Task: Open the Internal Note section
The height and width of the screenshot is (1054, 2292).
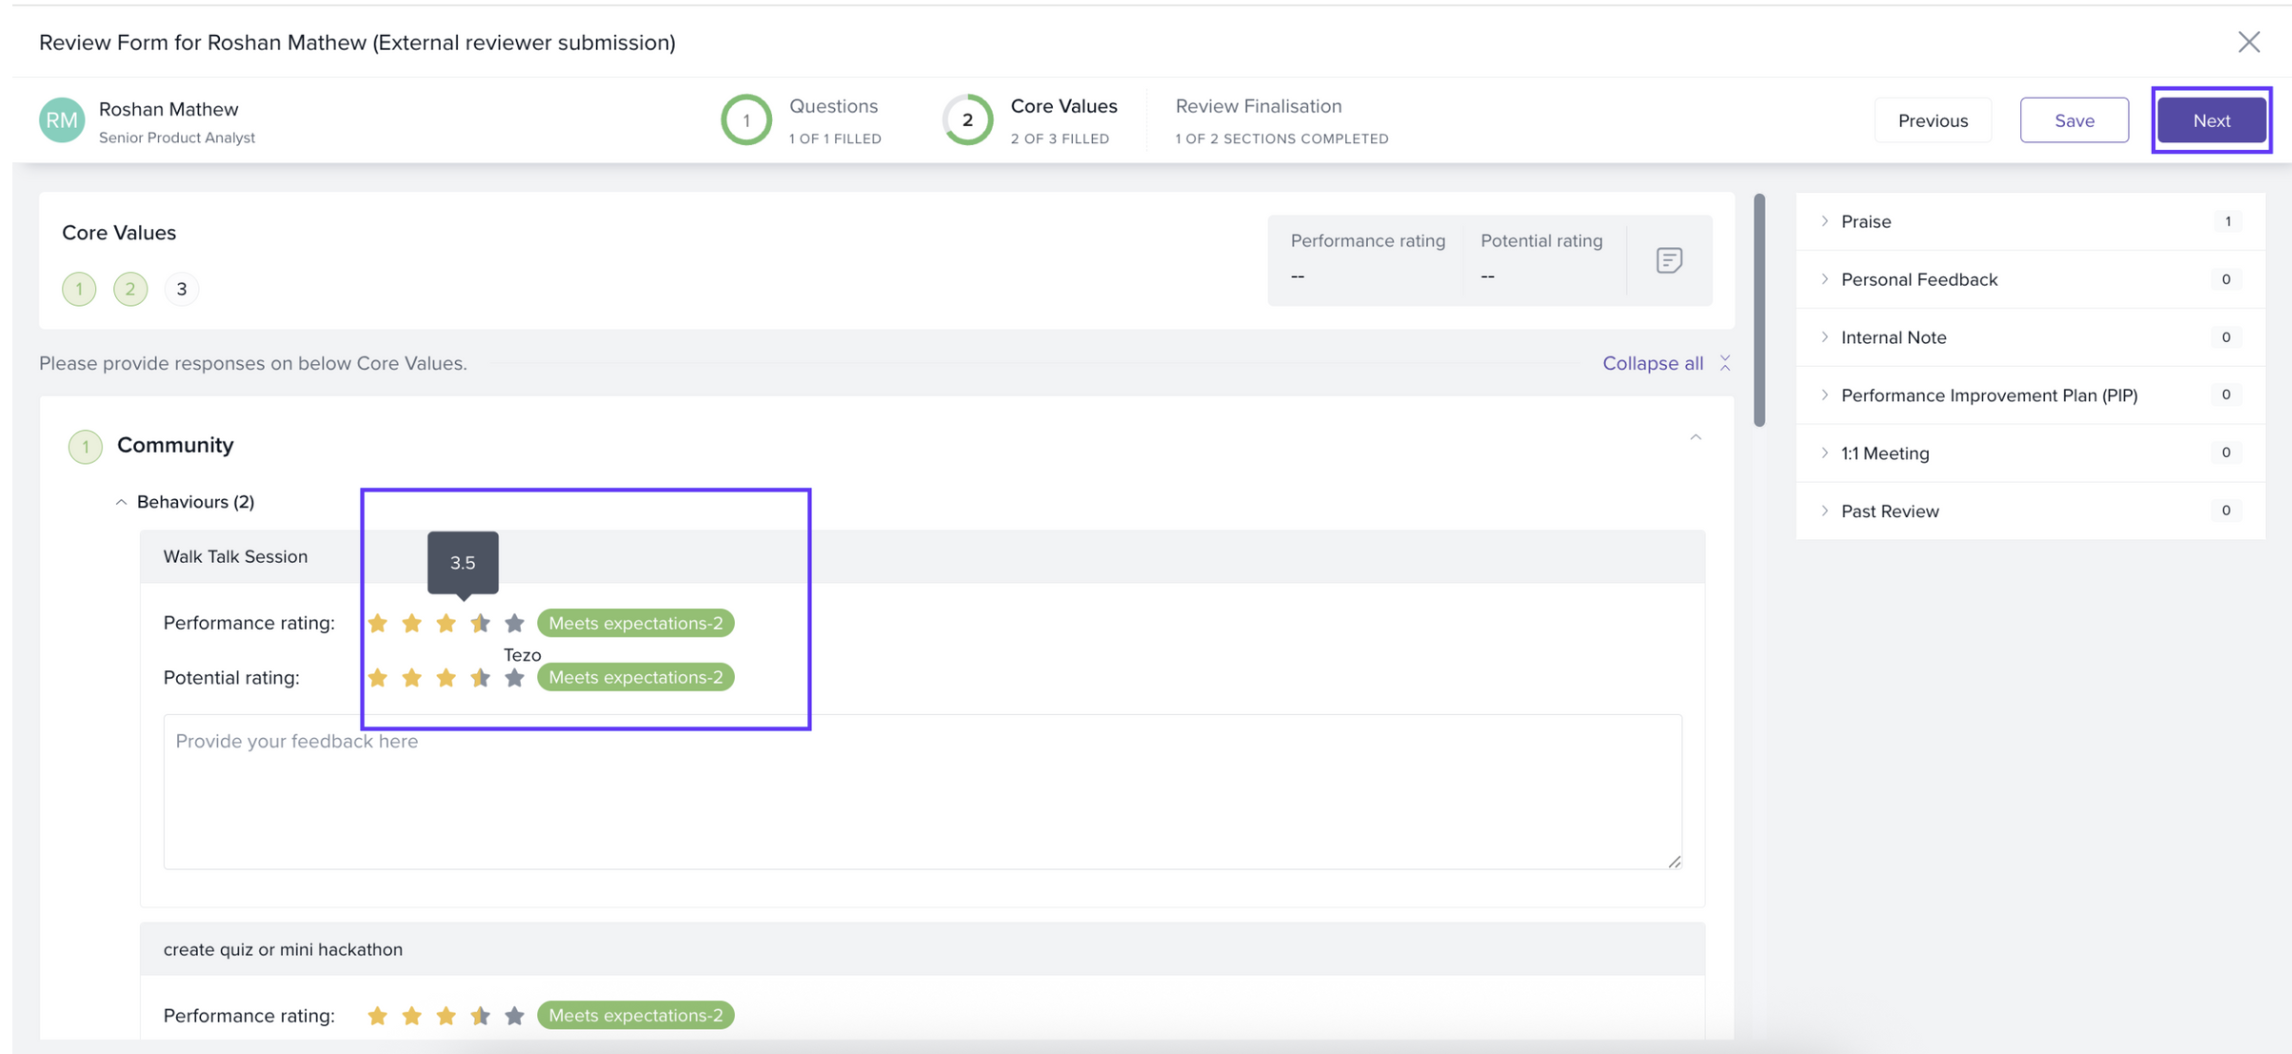Action: pos(1893,337)
